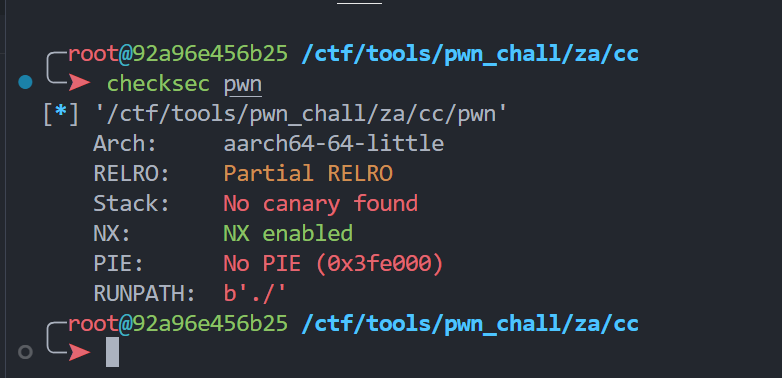Click the terminal block cursor

coord(112,352)
